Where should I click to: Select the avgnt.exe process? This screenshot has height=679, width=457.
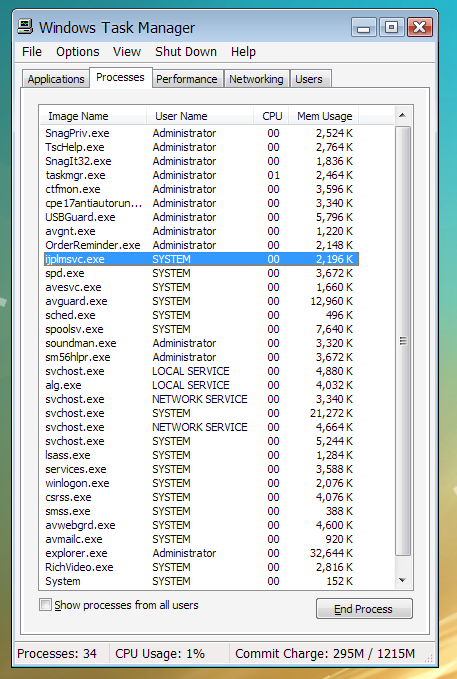click(201, 231)
